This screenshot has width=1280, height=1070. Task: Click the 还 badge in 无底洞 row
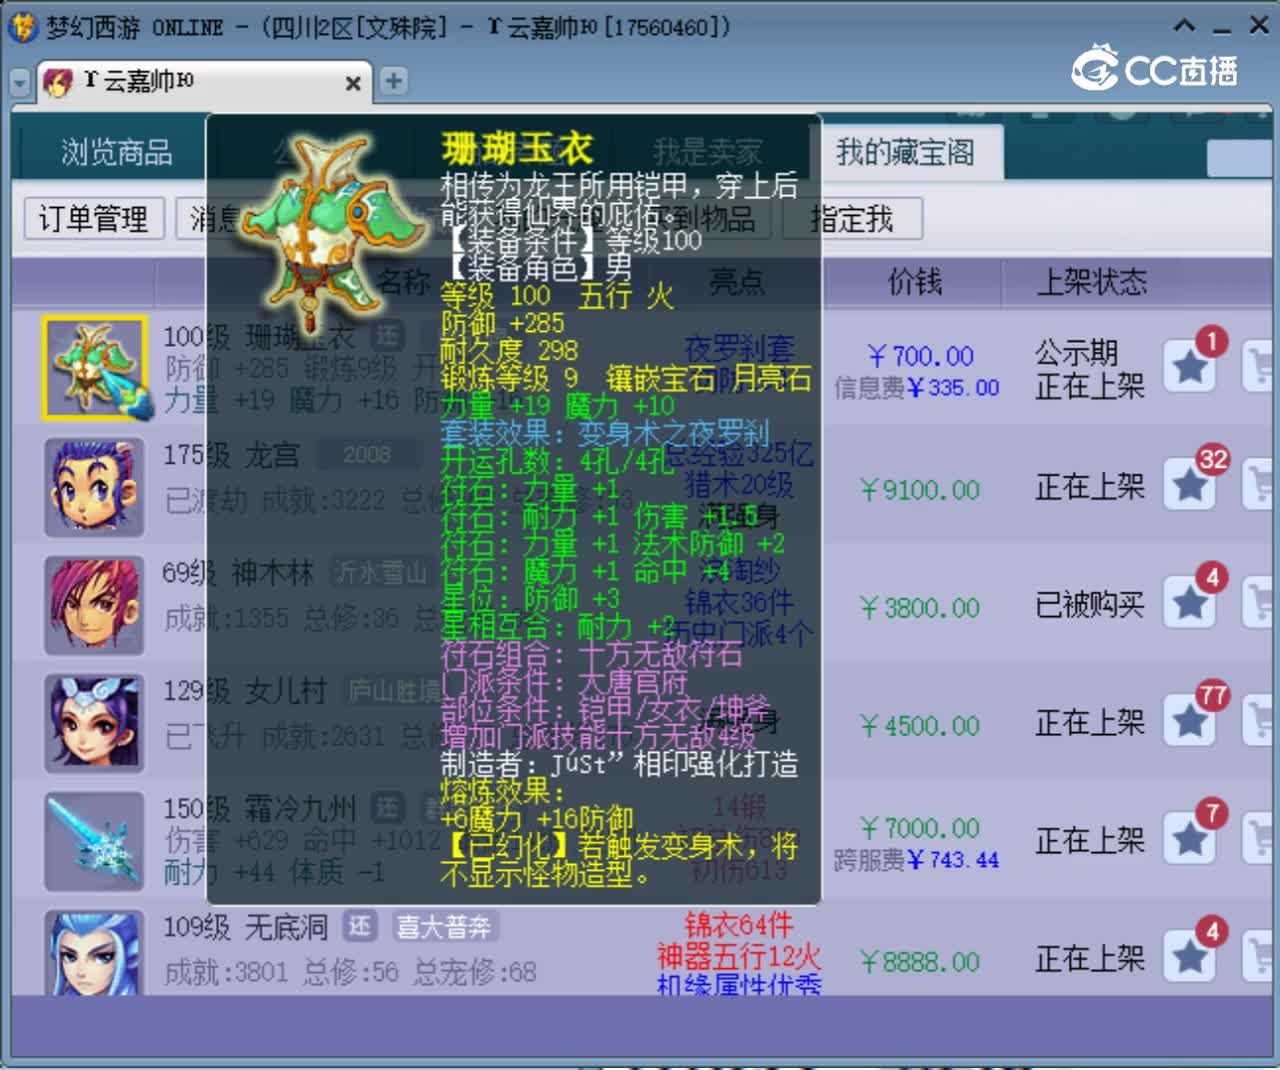(359, 926)
